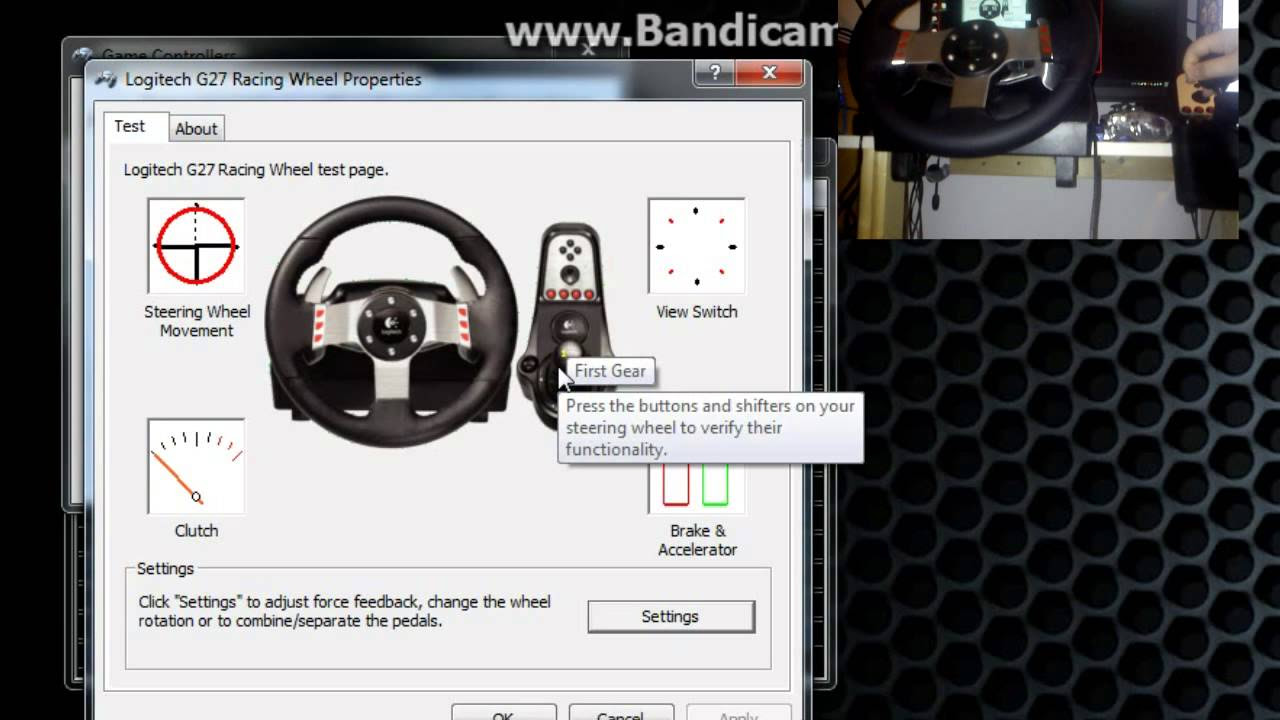Click the 'View Switch' label

tap(697, 312)
